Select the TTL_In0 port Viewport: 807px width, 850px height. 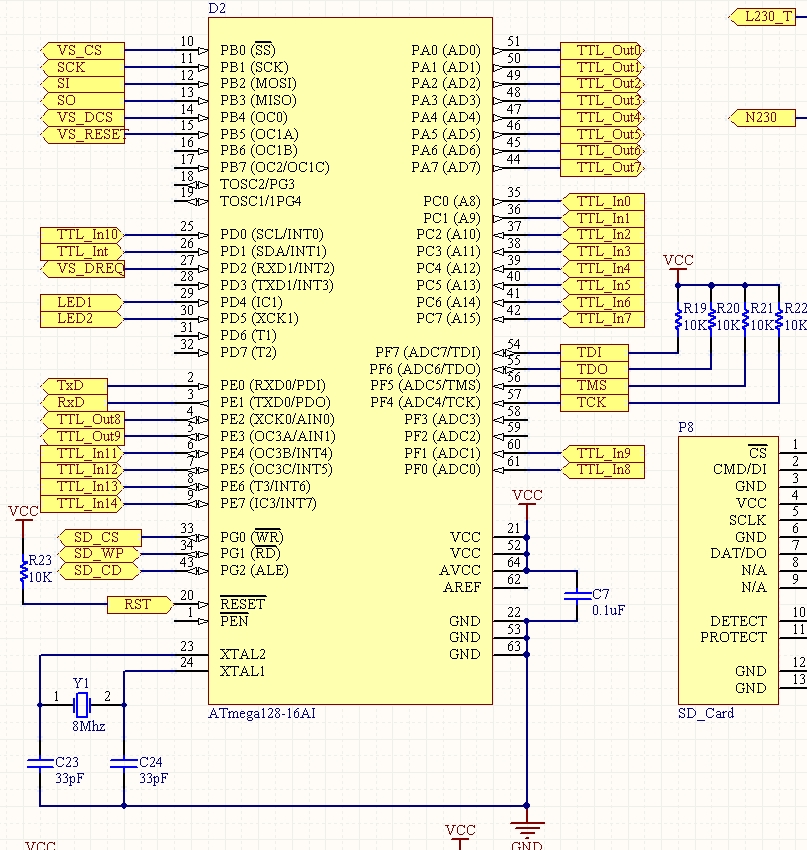[x=603, y=201]
